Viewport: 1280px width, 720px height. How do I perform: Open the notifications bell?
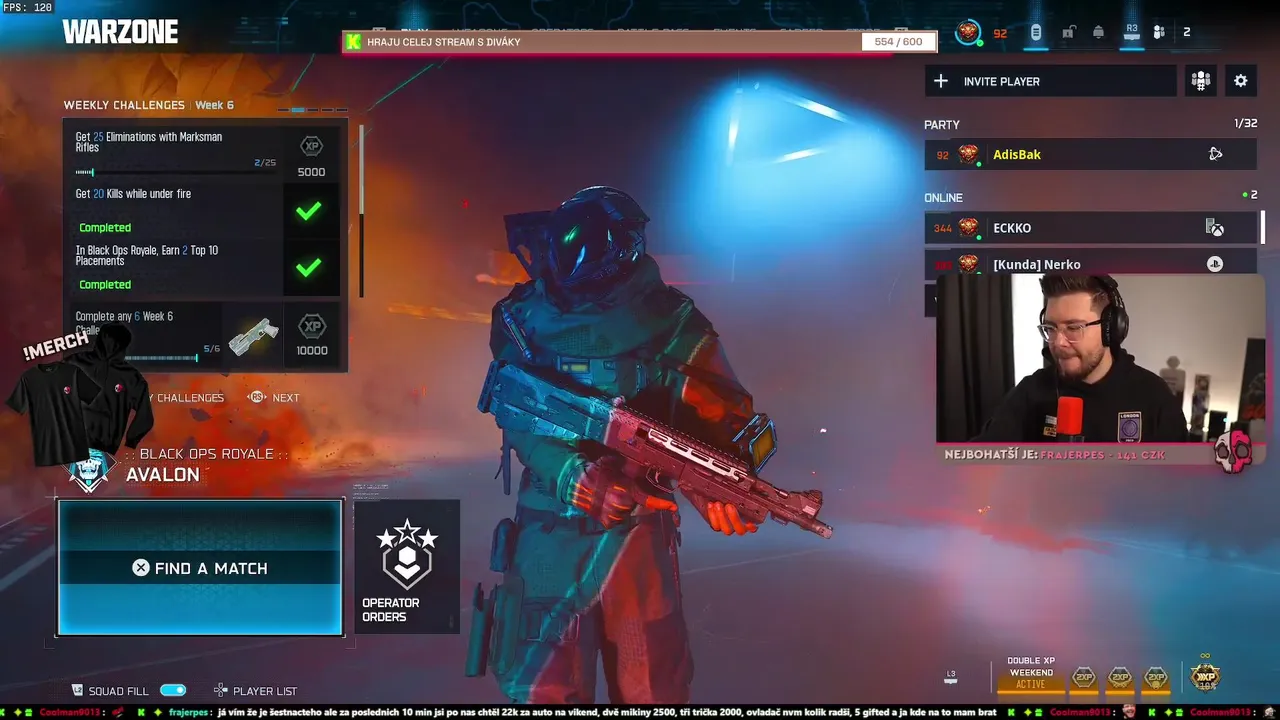[1098, 33]
